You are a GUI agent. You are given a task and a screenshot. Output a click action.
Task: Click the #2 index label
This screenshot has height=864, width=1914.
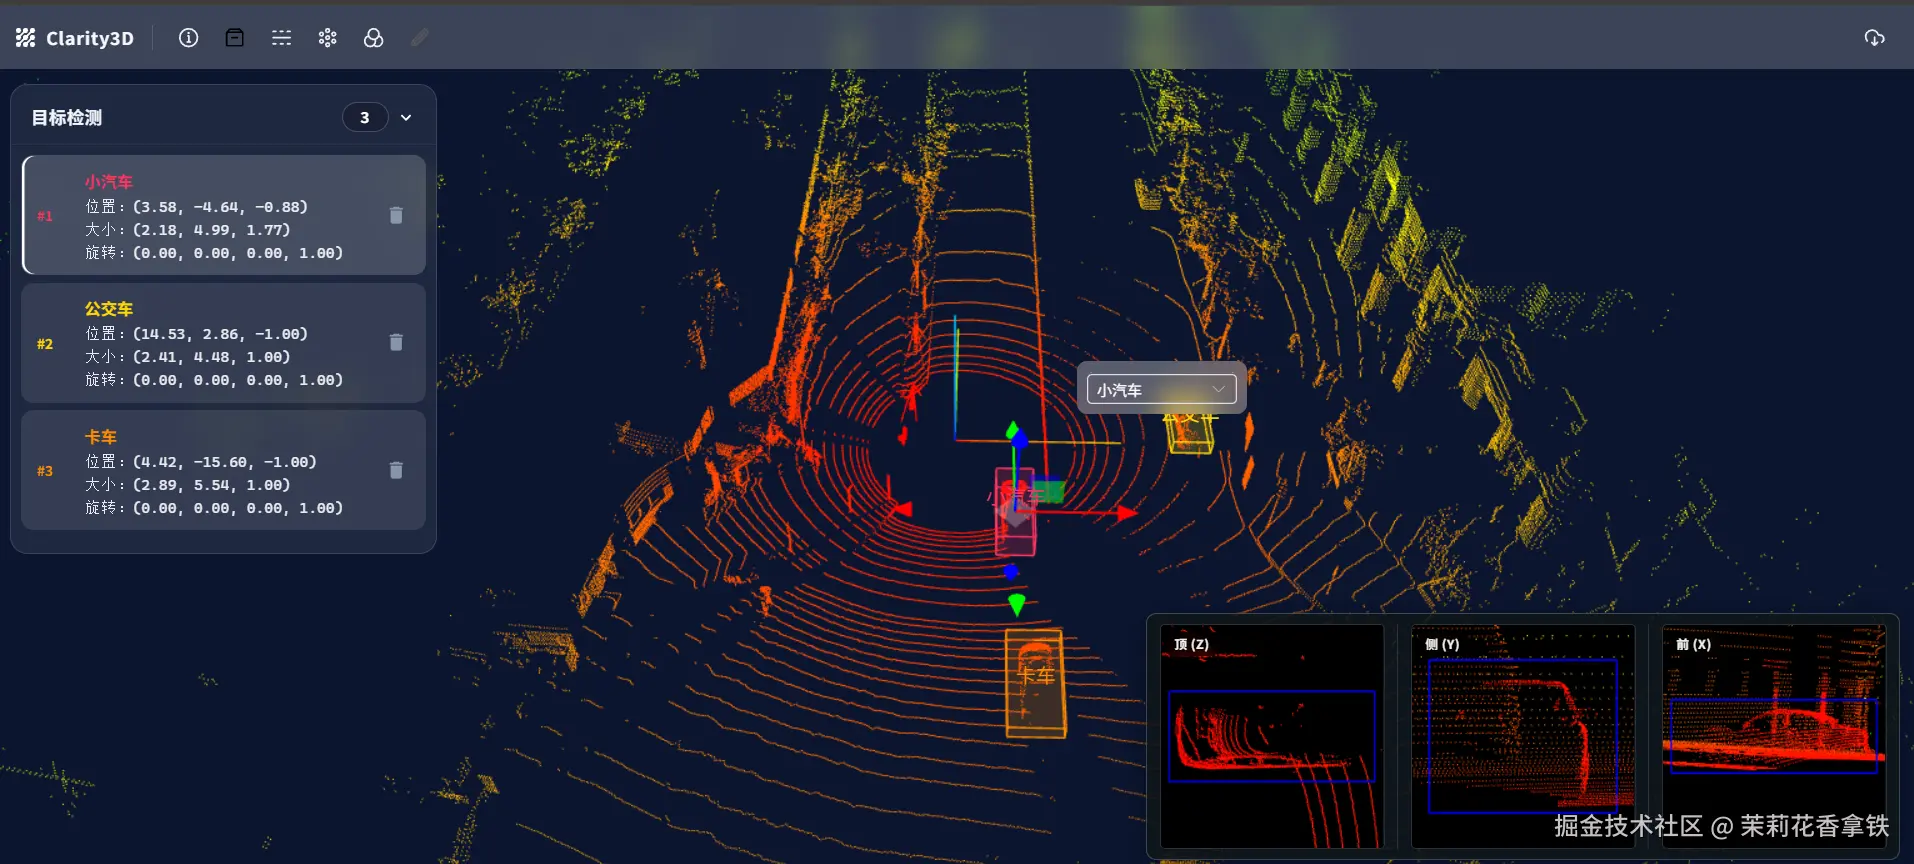coord(45,344)
